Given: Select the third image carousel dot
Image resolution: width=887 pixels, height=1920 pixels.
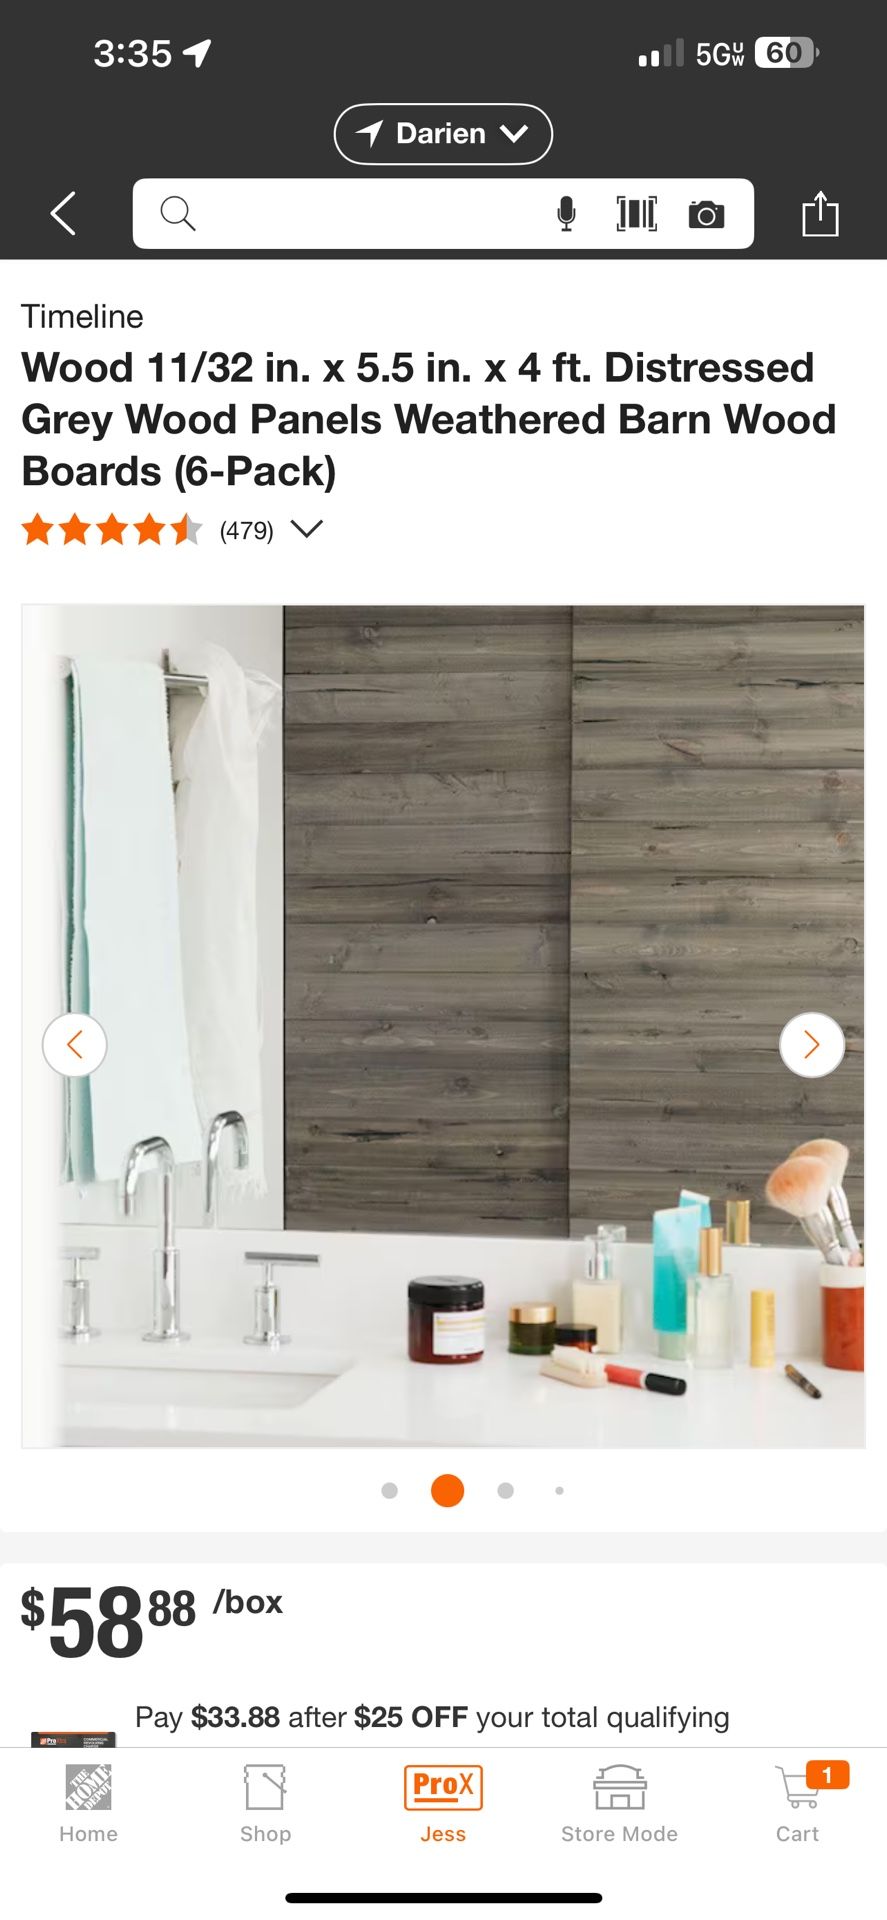Looking at the screenshot, I should 506,1490.
